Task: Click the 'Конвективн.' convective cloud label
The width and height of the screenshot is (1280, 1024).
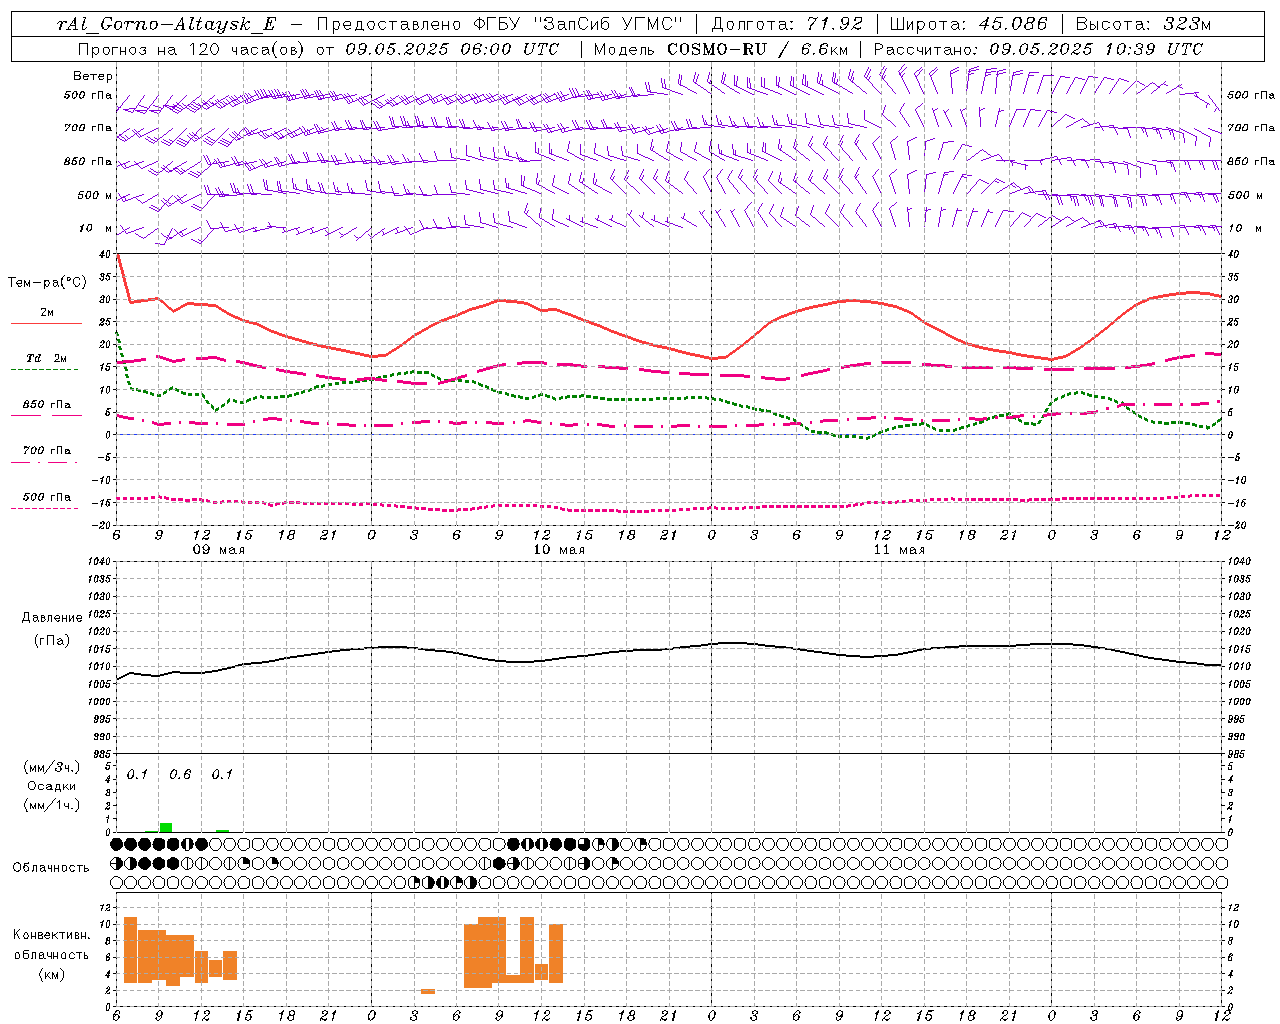Action: [51, 935]
